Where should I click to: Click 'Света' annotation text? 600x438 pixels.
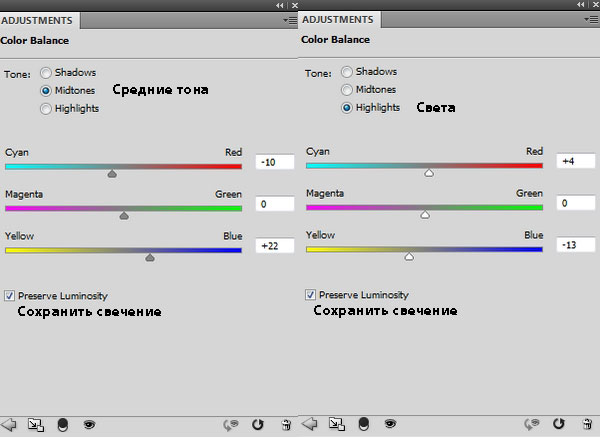click(436, 107)
